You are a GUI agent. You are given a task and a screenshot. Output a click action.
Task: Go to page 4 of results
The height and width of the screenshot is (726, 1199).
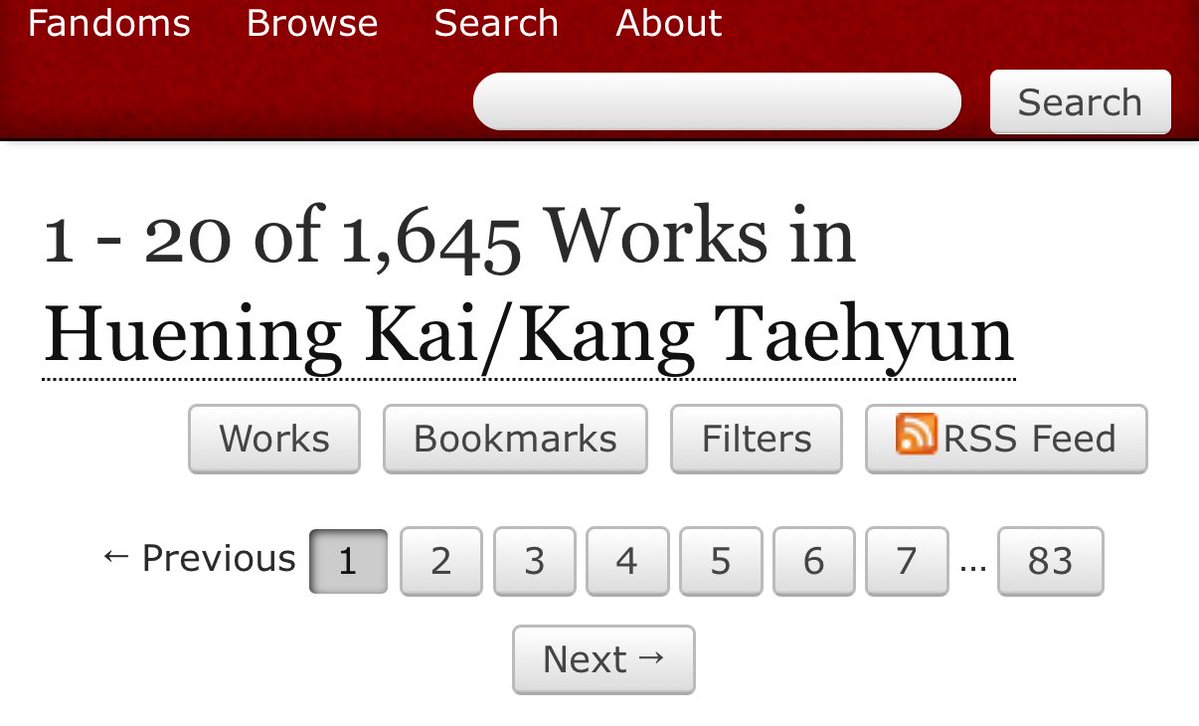[x=627, y=561]
